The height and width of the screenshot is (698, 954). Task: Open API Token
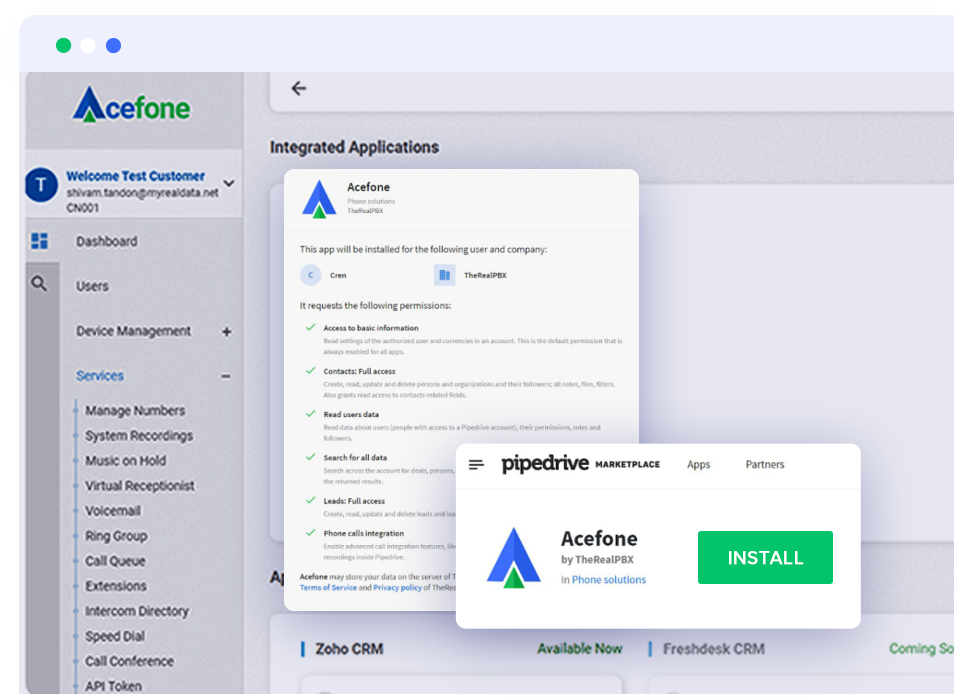[x=113, y=686]
